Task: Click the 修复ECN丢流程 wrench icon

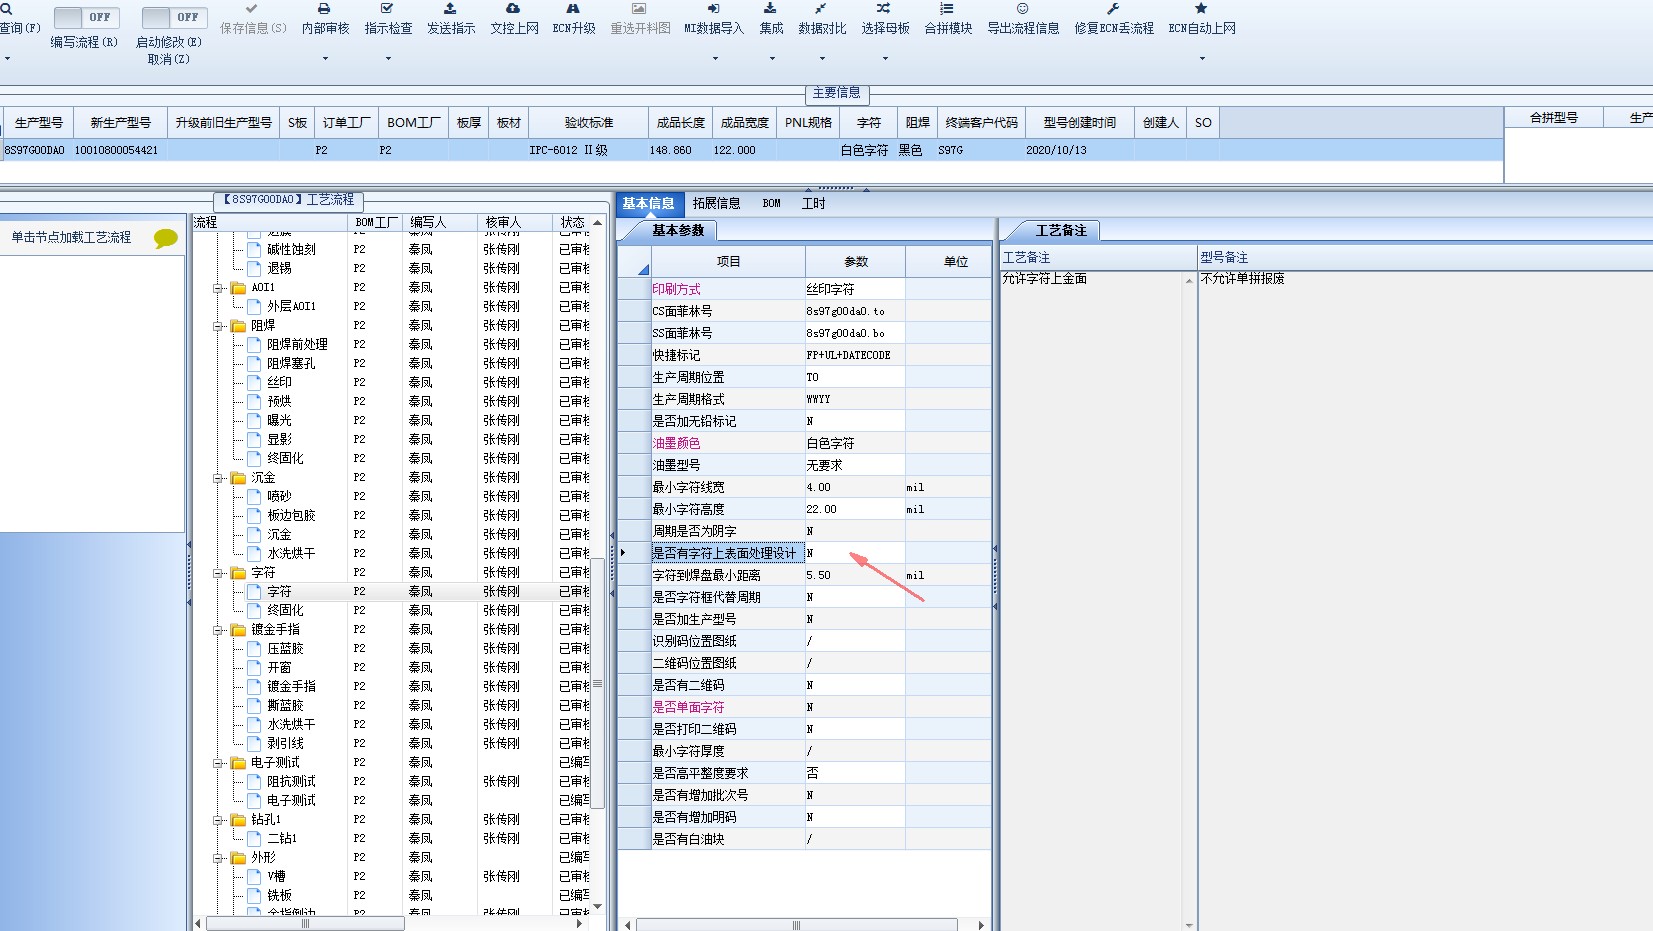Action: (1113, 8)
